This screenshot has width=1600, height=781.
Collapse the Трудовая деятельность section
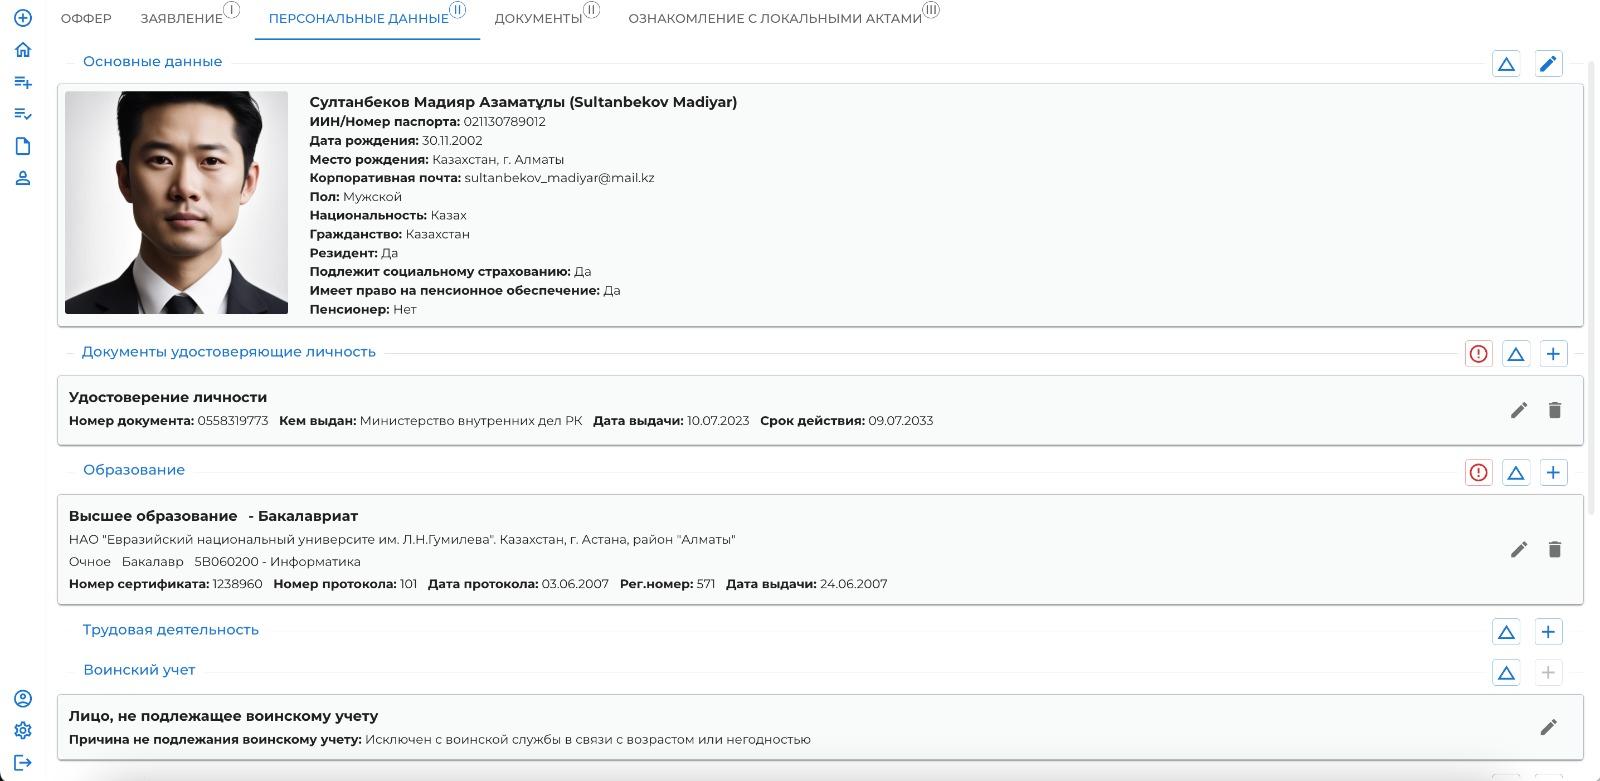[x=1506, y=632]
